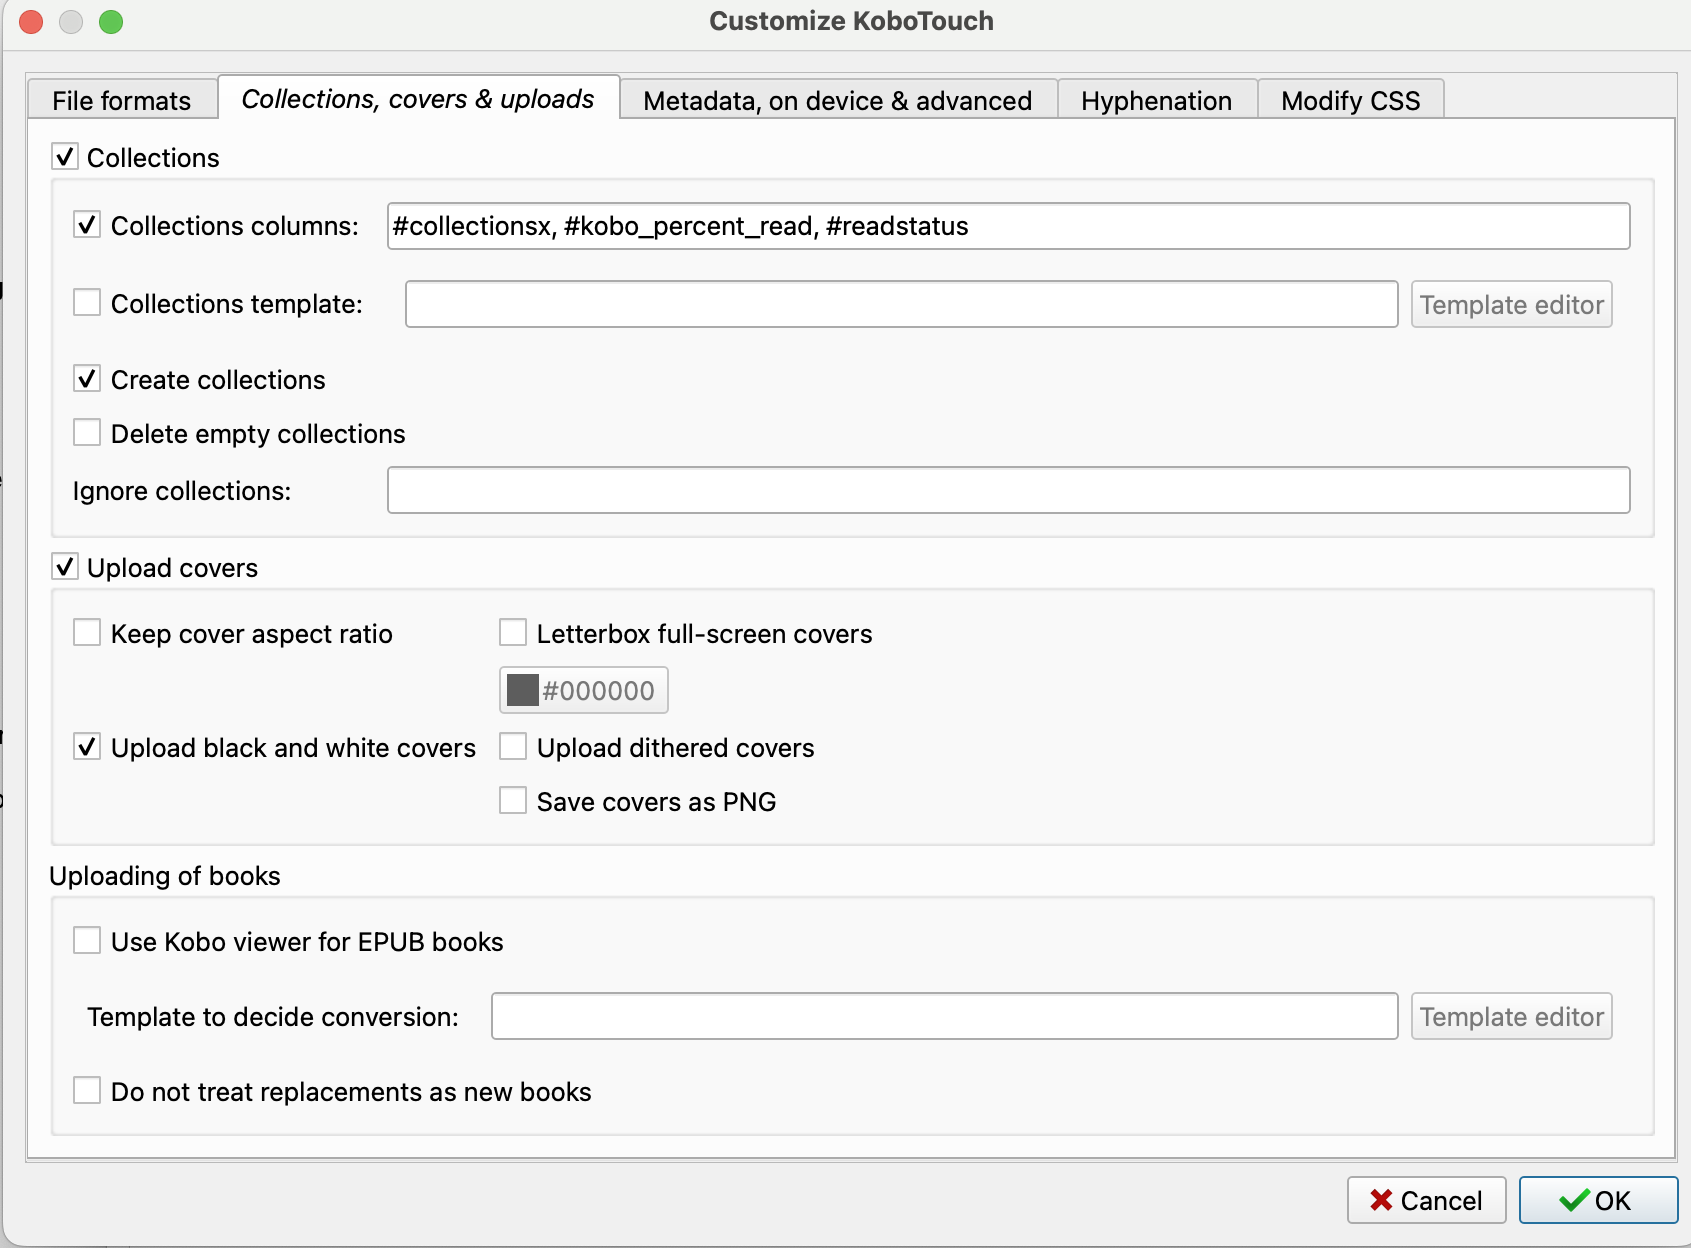Go to the Hyphenation tab
This screenshot has width=1691, height=1248.
[x=1157, y=100]
